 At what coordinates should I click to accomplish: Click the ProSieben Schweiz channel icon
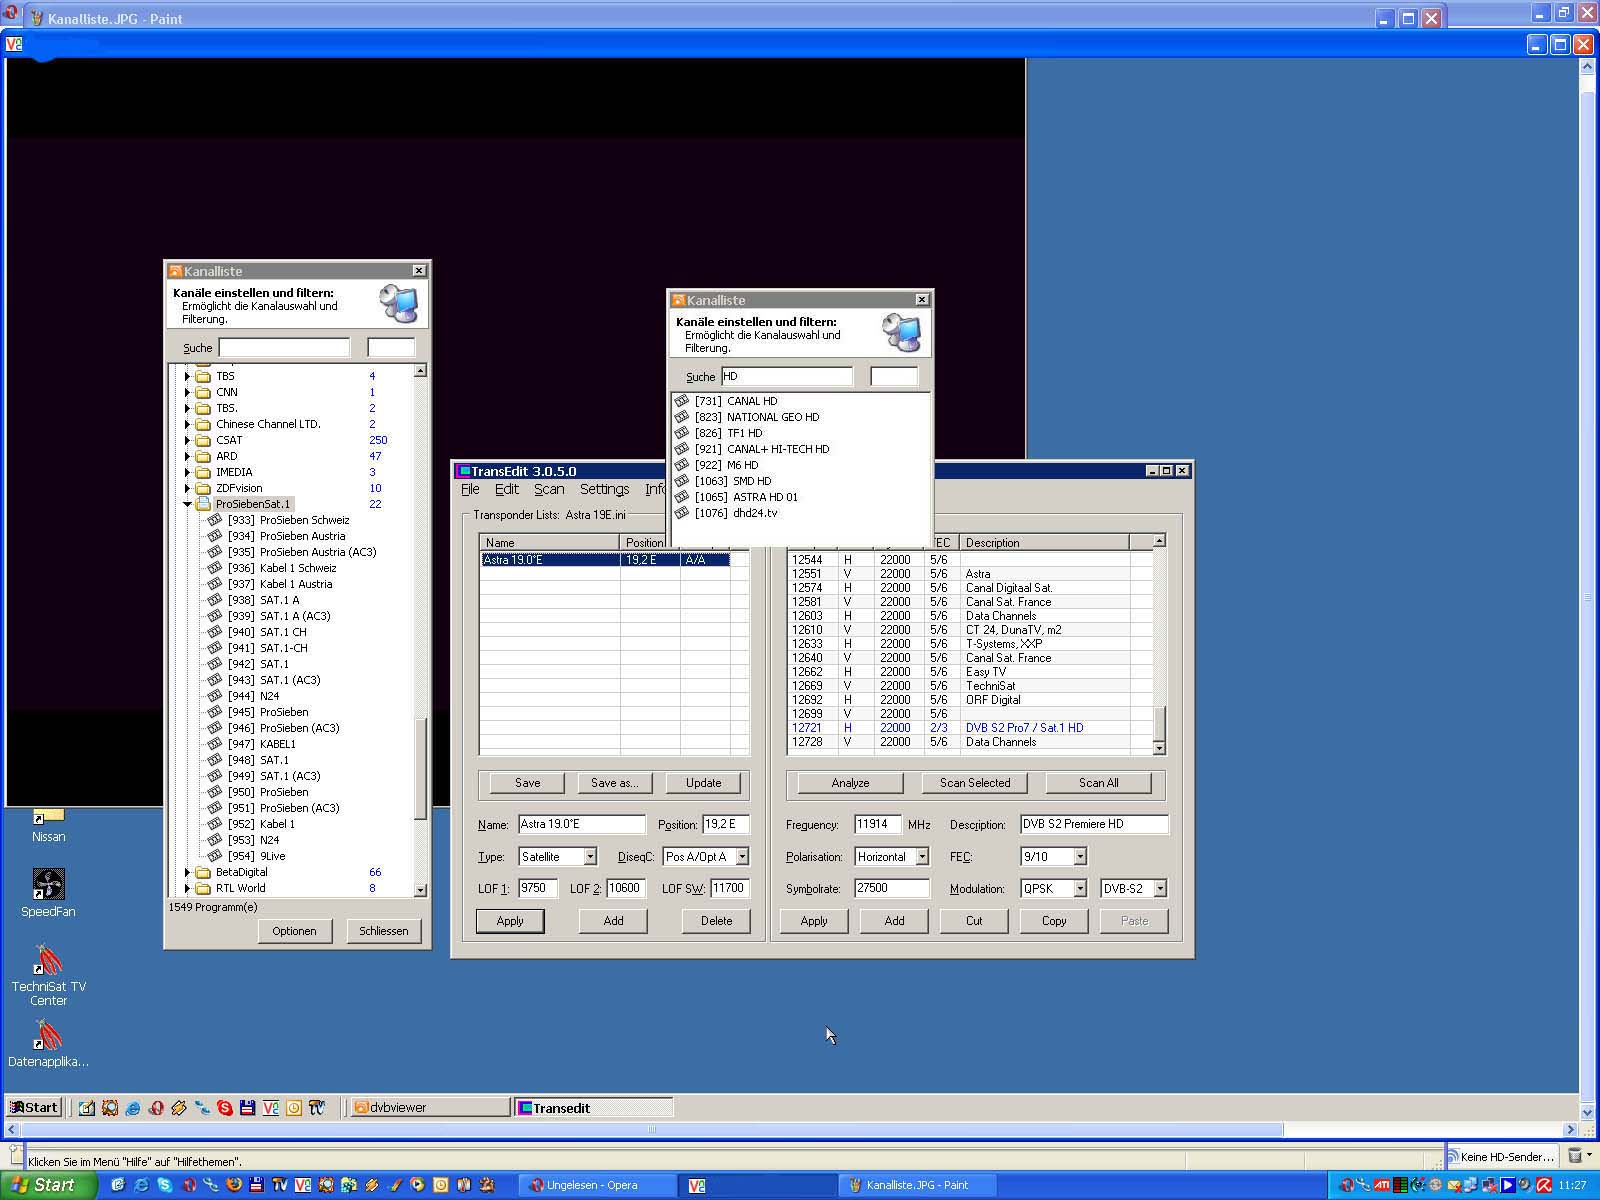214,520
